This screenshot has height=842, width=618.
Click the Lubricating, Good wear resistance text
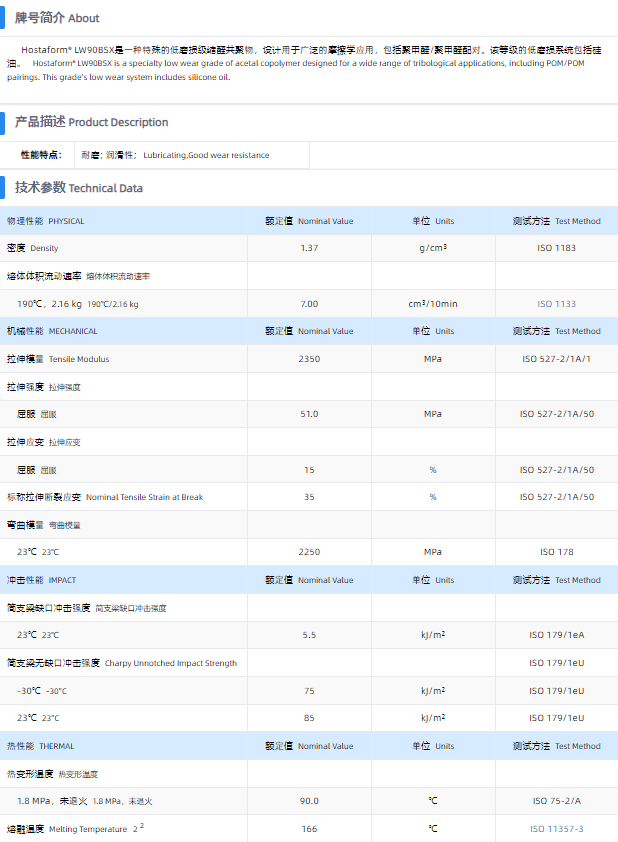(206, 155)
